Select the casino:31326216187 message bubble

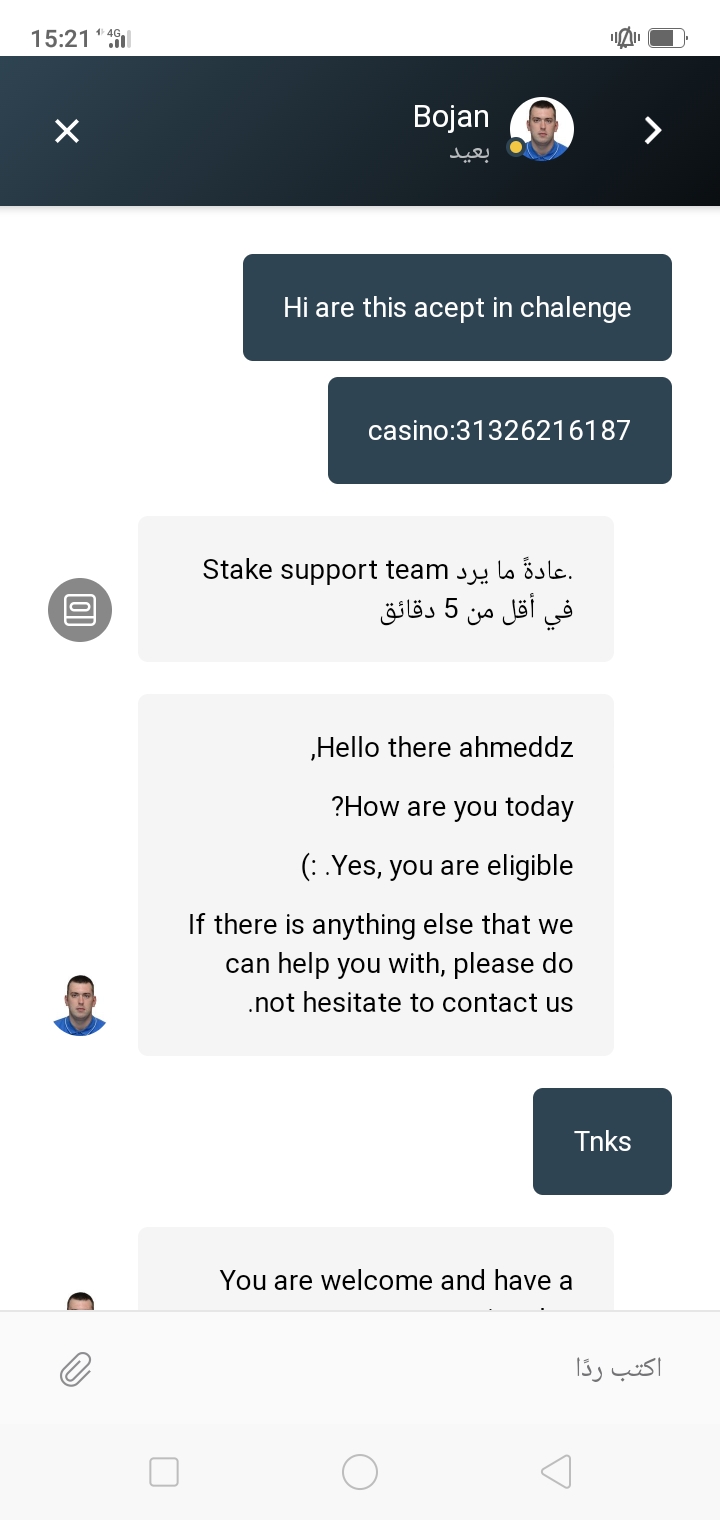(x=500, y=430)
